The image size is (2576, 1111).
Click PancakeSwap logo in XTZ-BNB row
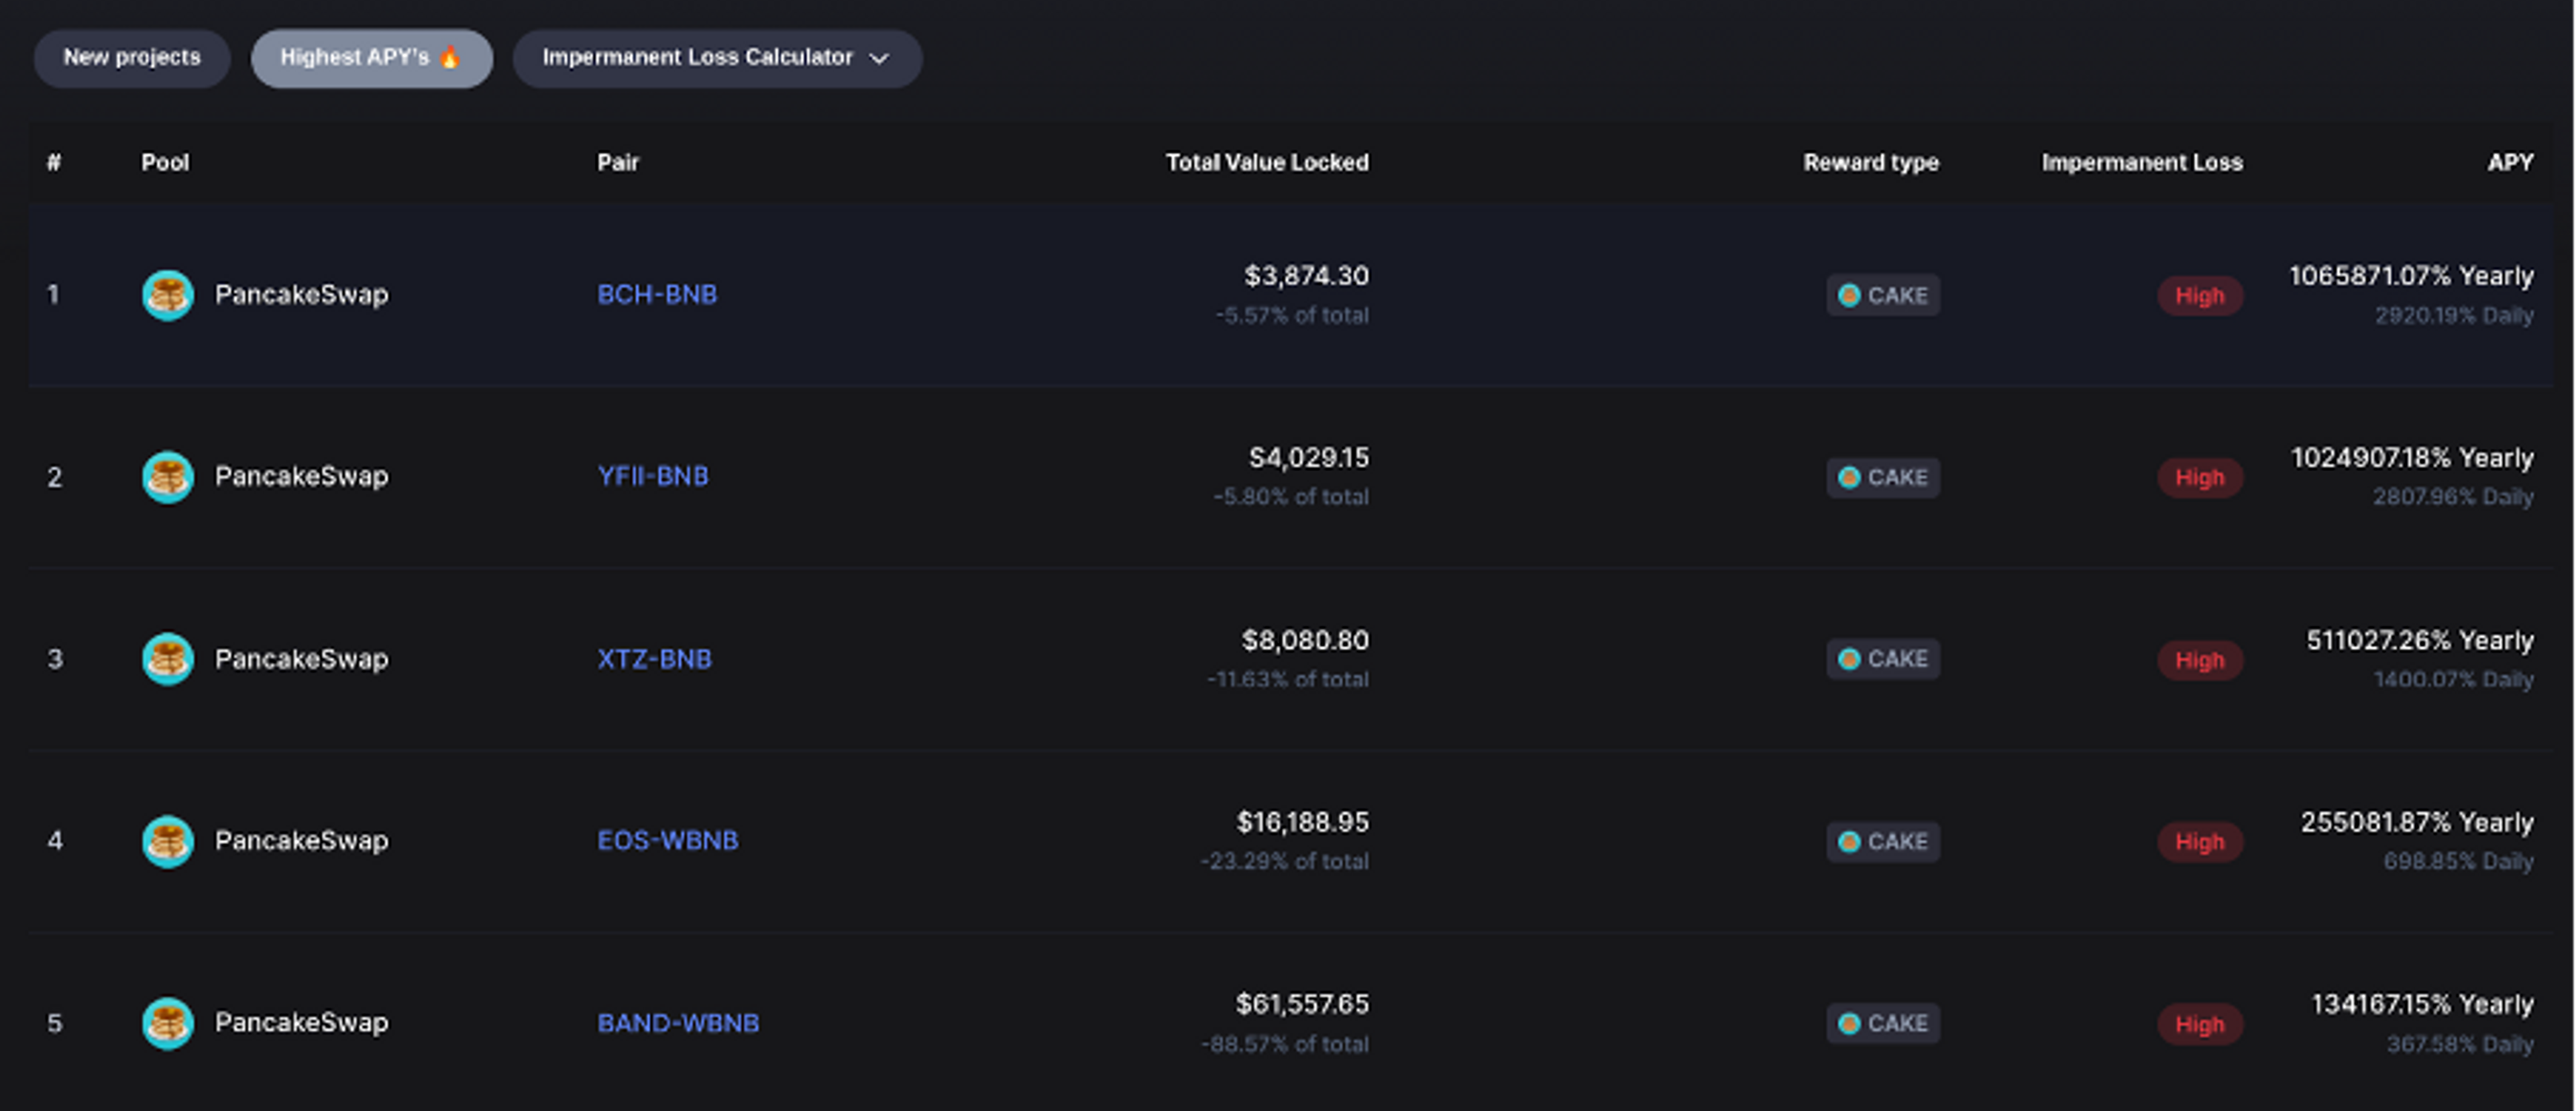pyautogui.click(x=167, y=659)
